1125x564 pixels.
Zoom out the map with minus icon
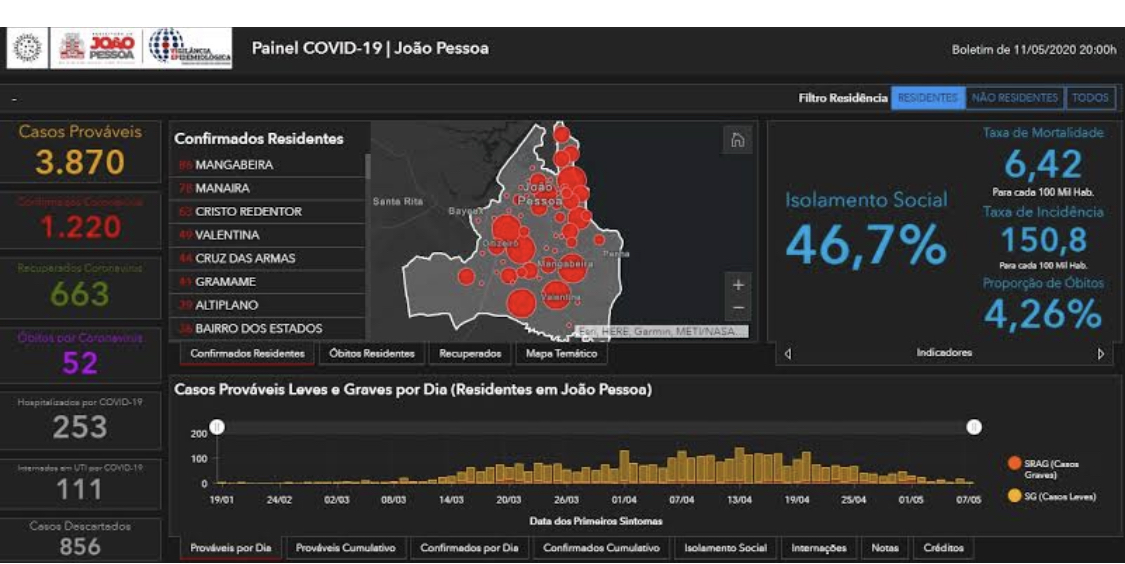coord(738,308)
